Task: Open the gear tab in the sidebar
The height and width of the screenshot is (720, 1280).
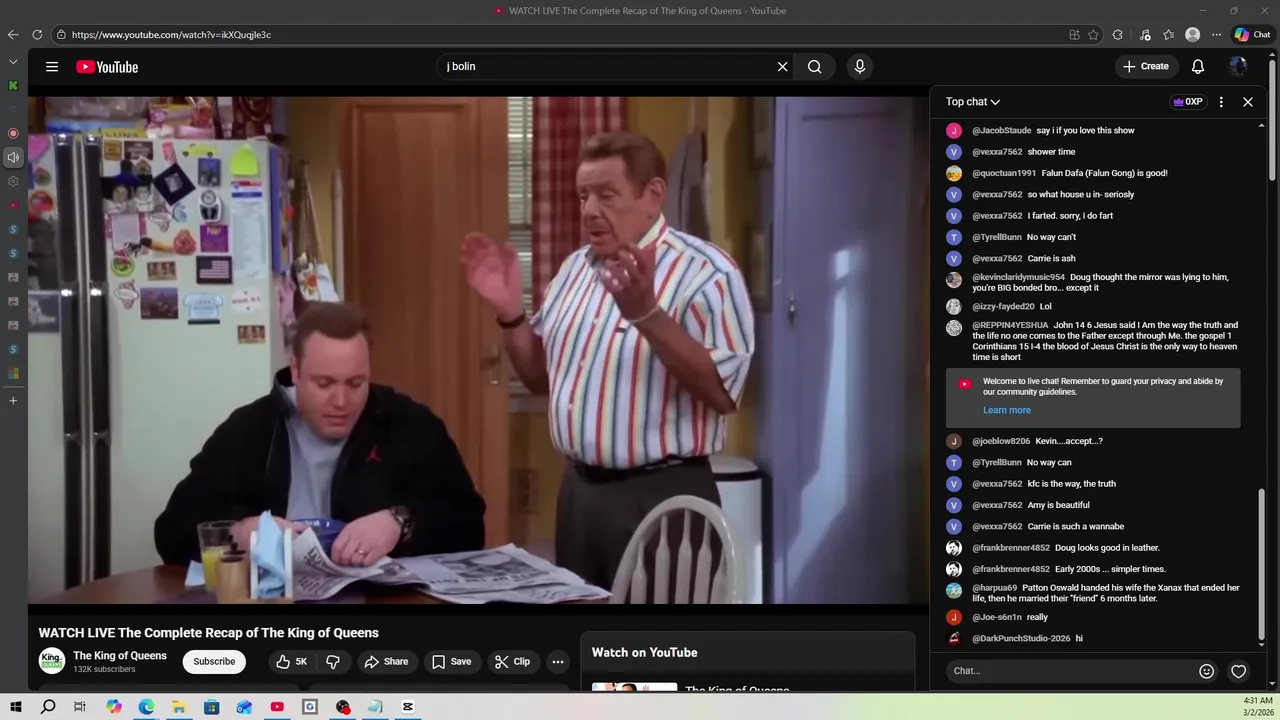Action: 13,182
